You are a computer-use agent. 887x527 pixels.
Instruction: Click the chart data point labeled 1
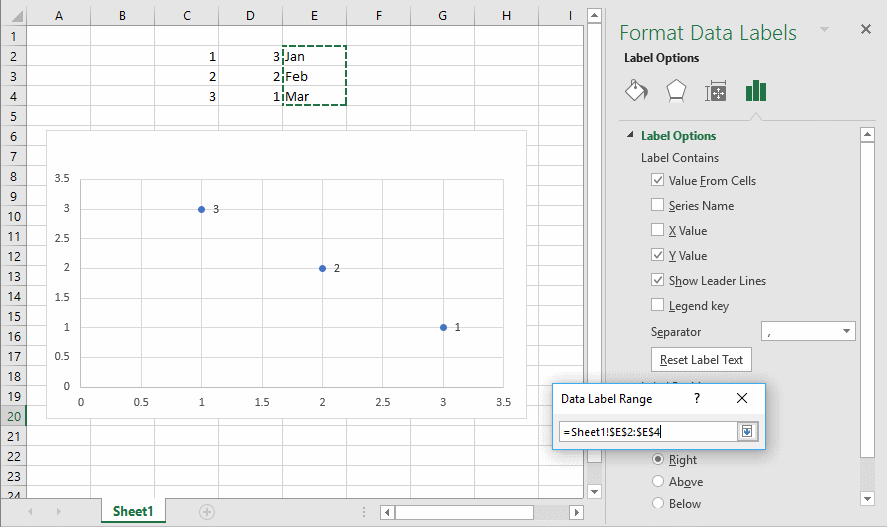[444, 327]
